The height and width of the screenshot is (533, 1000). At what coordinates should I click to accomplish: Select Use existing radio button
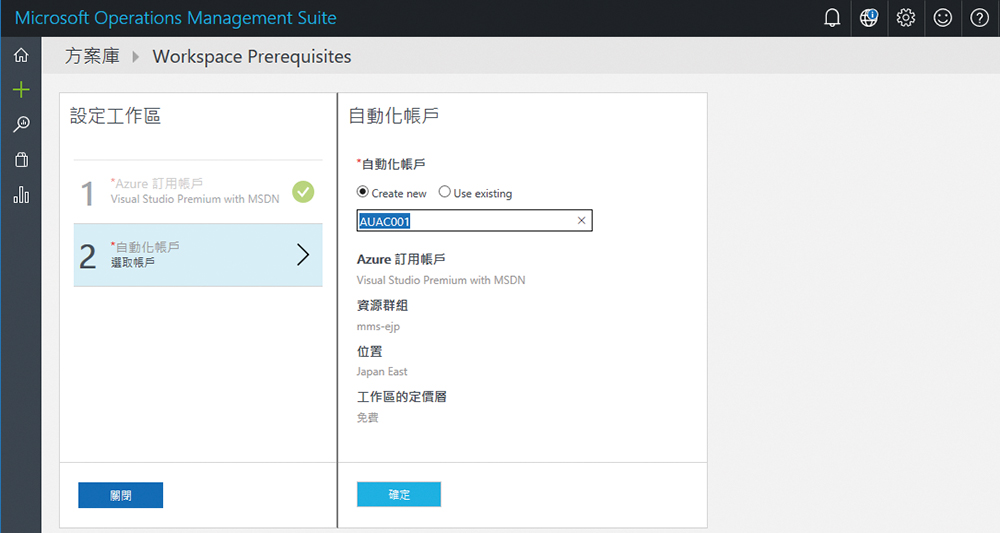click(x=445, y=192)
